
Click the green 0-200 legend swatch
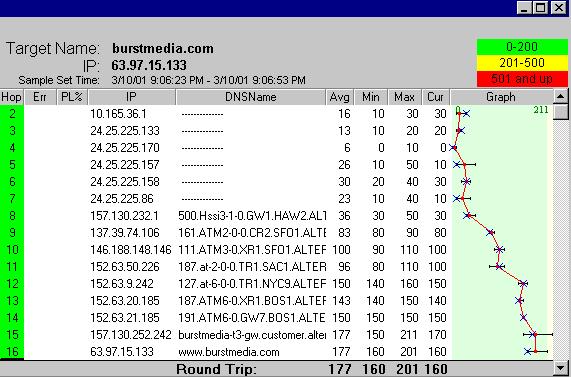(522, 47)
